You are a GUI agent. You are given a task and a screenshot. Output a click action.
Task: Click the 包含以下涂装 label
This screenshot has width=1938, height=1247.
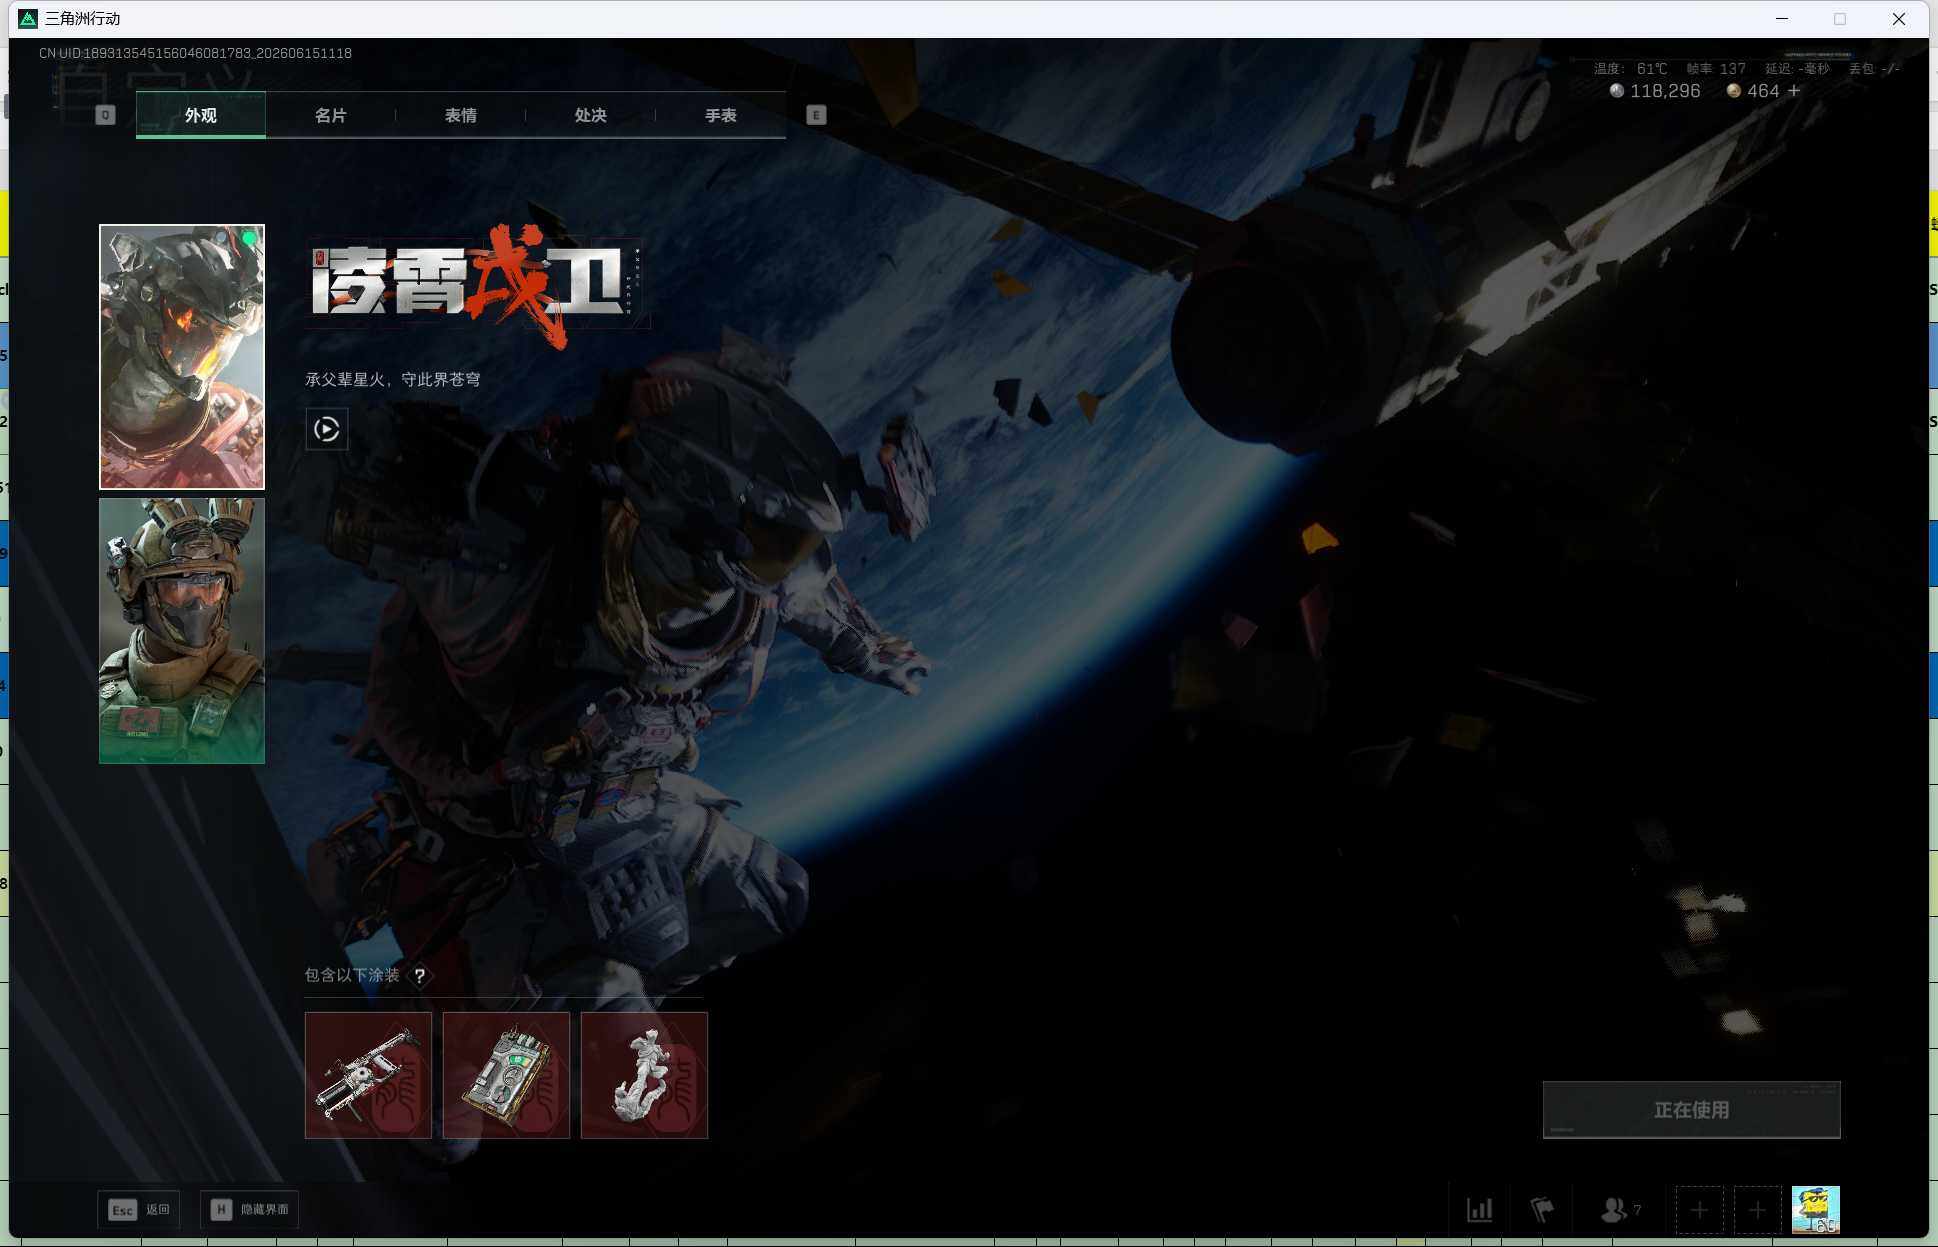[352, 976]
